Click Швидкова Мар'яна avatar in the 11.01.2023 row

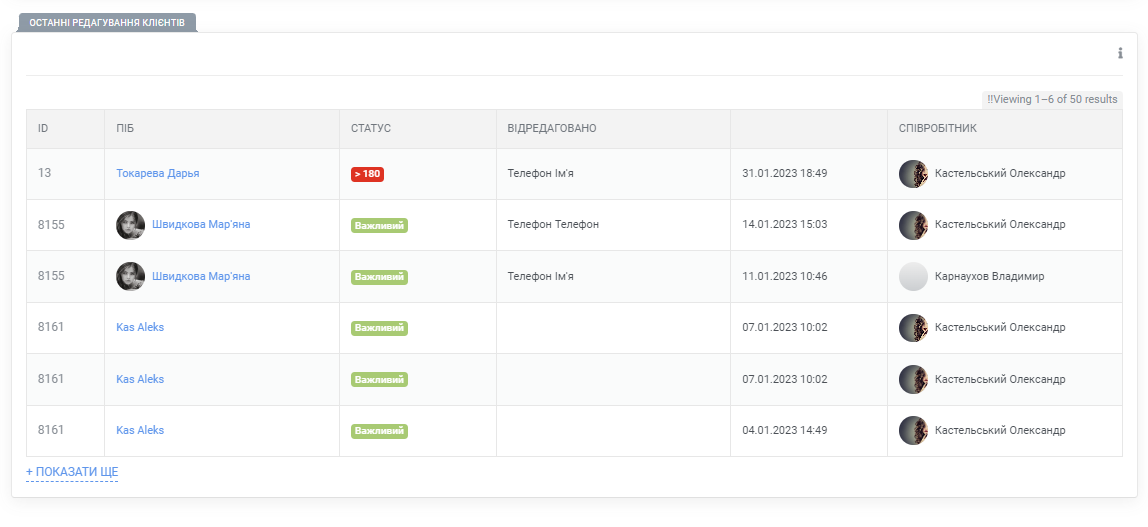click(x=130, y=277)
